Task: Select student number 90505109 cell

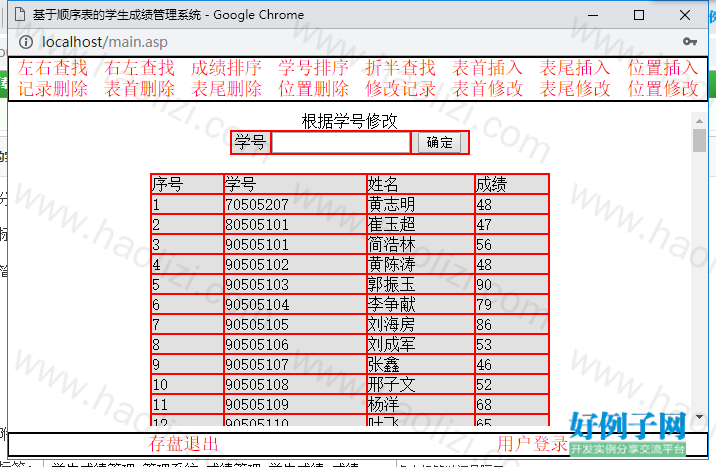Action: click(x=295, y=404)
